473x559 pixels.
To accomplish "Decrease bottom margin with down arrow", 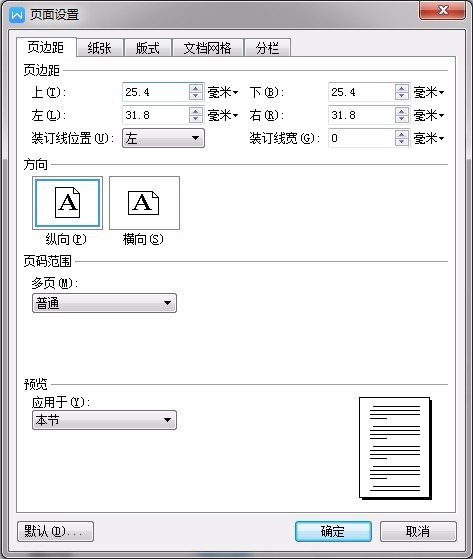I will (402, 96).
